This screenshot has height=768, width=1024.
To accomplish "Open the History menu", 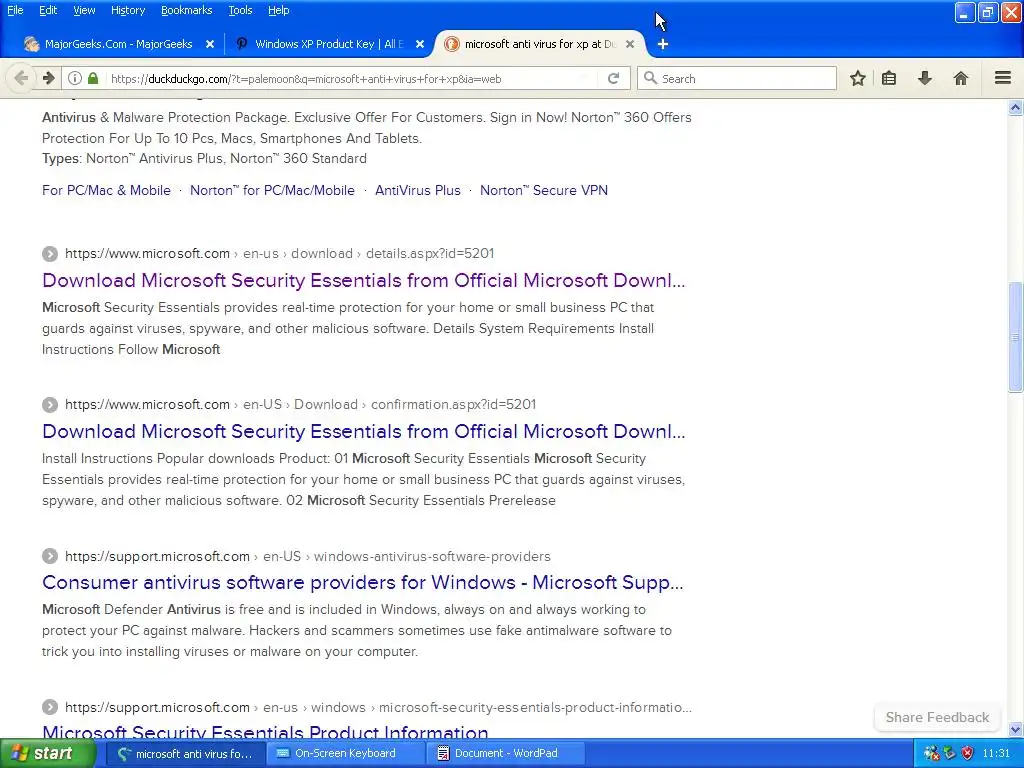I will [x=127, y=10].
